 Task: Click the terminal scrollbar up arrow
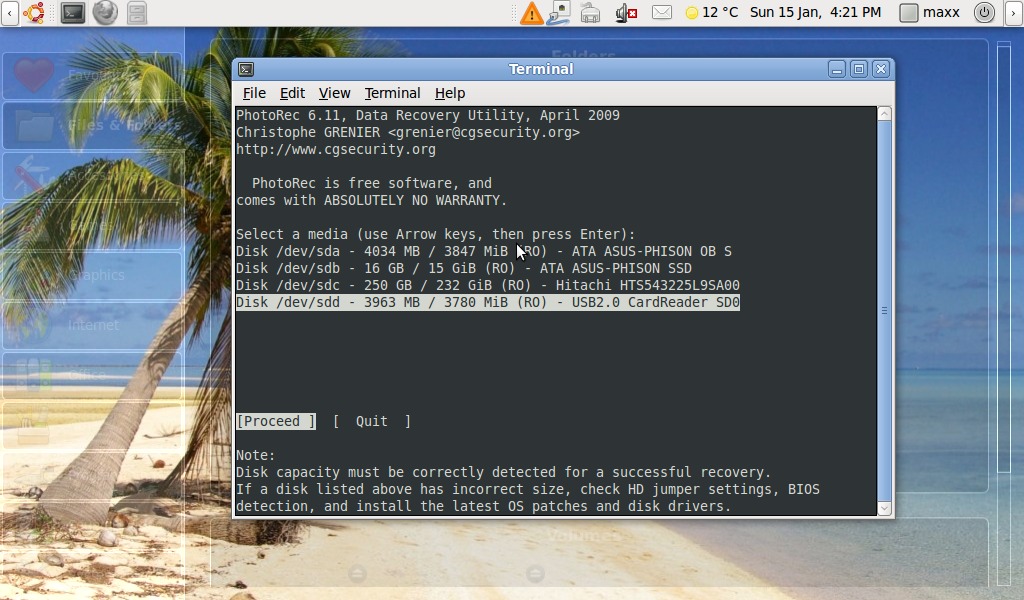884,114
